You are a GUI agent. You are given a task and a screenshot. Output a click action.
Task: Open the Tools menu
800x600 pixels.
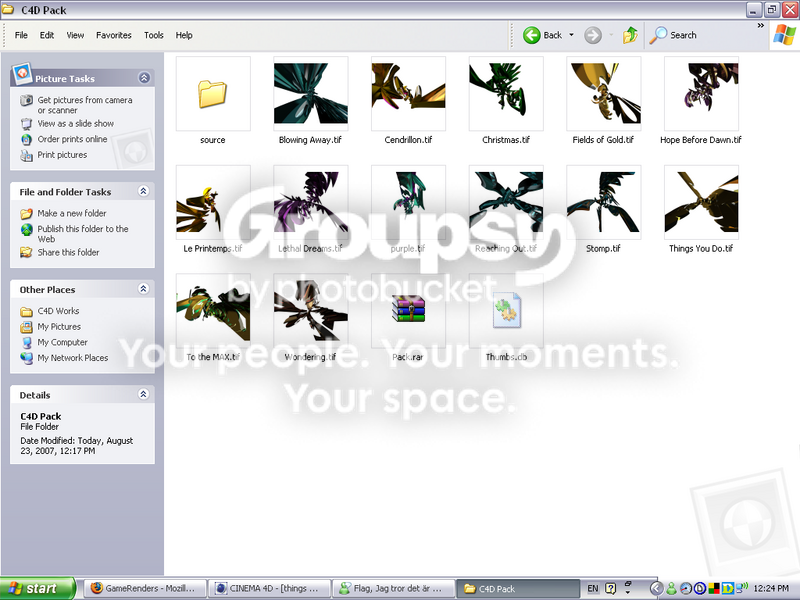154,35
